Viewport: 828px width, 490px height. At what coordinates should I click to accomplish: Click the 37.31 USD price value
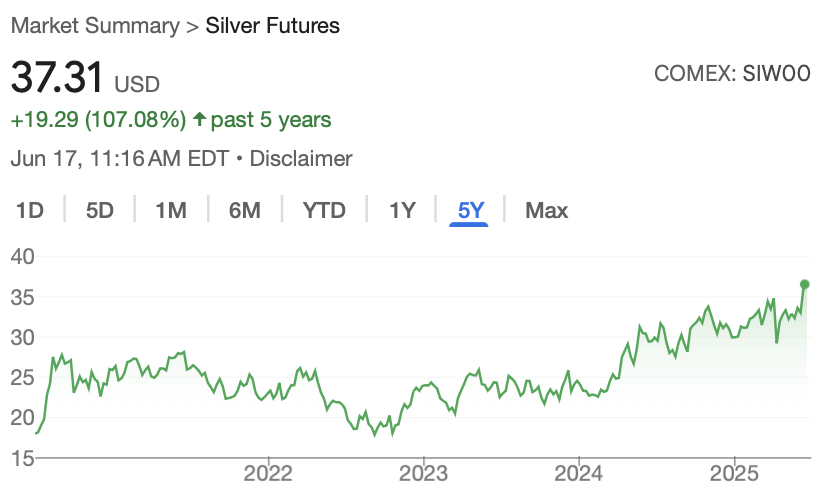pyautogui.click(x=85, y=77)
